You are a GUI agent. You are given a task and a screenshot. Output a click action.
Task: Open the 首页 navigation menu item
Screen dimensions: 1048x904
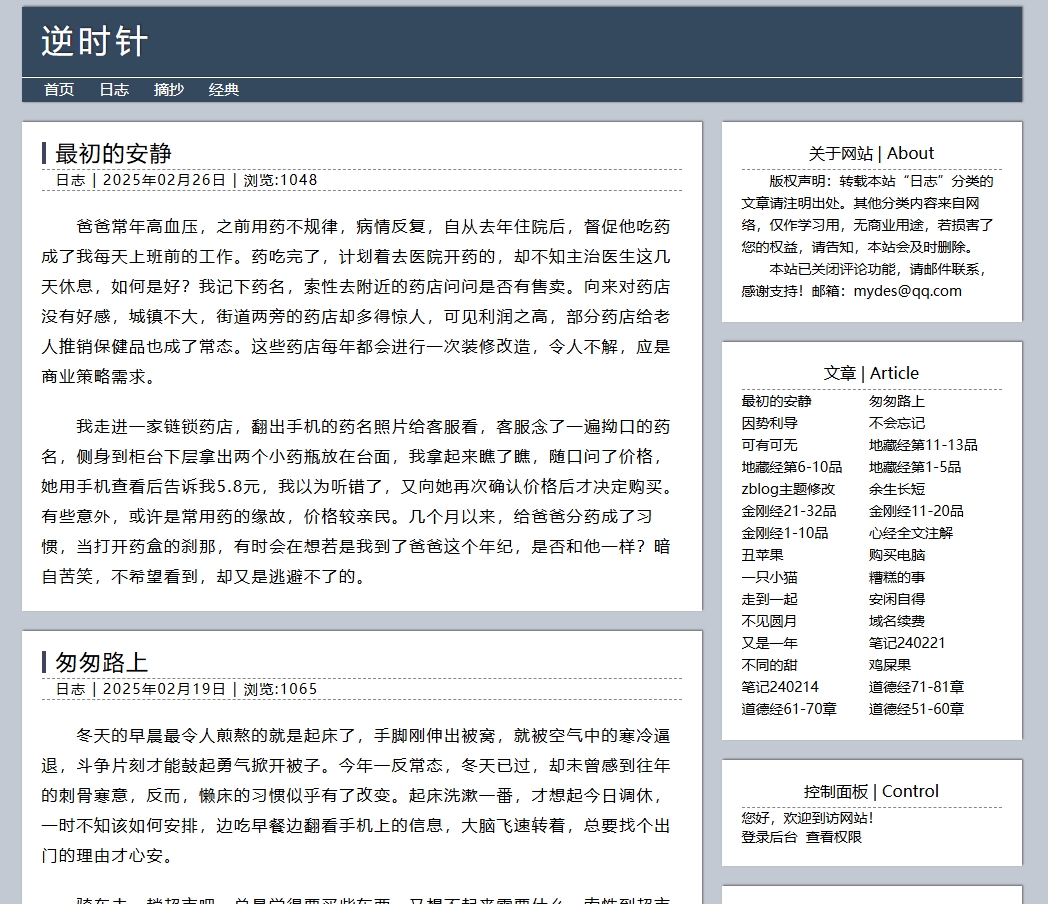coord(59,90)
